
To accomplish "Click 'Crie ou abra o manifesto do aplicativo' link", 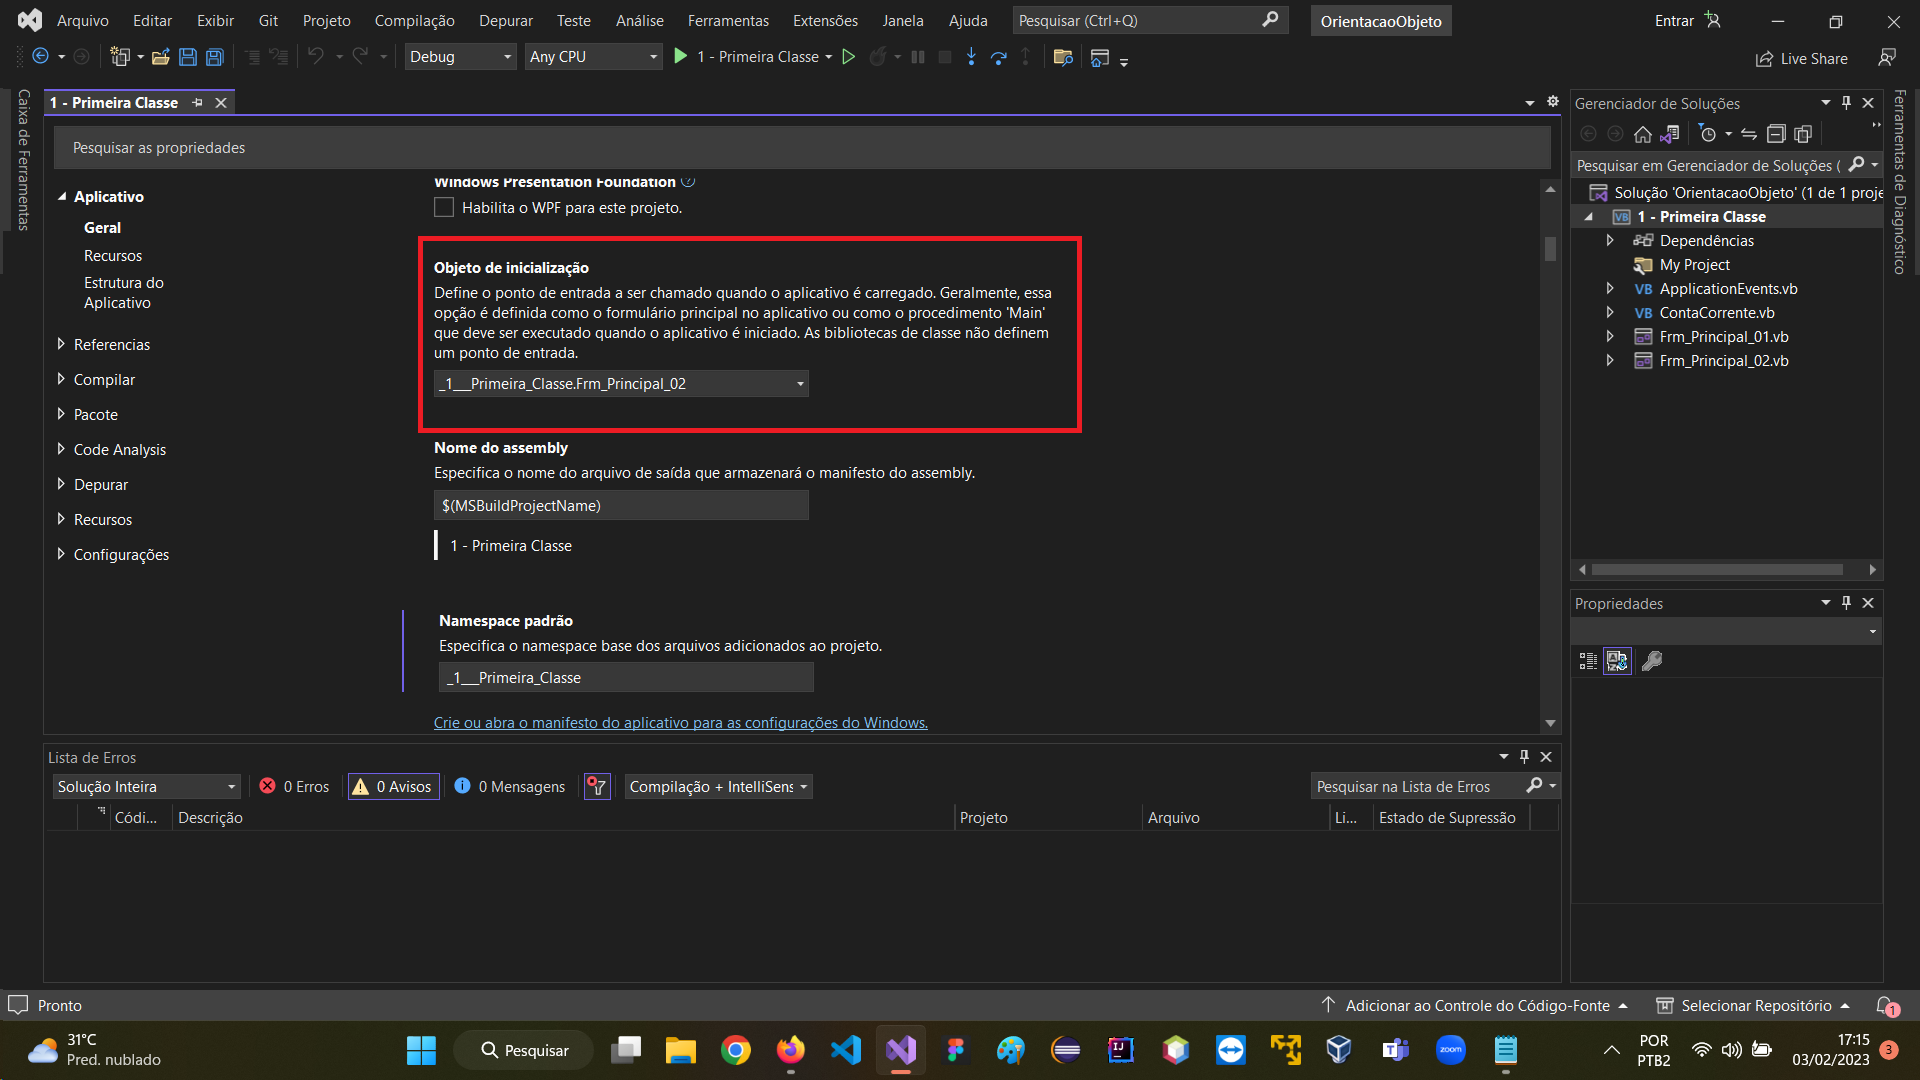I will coord(682,723).
